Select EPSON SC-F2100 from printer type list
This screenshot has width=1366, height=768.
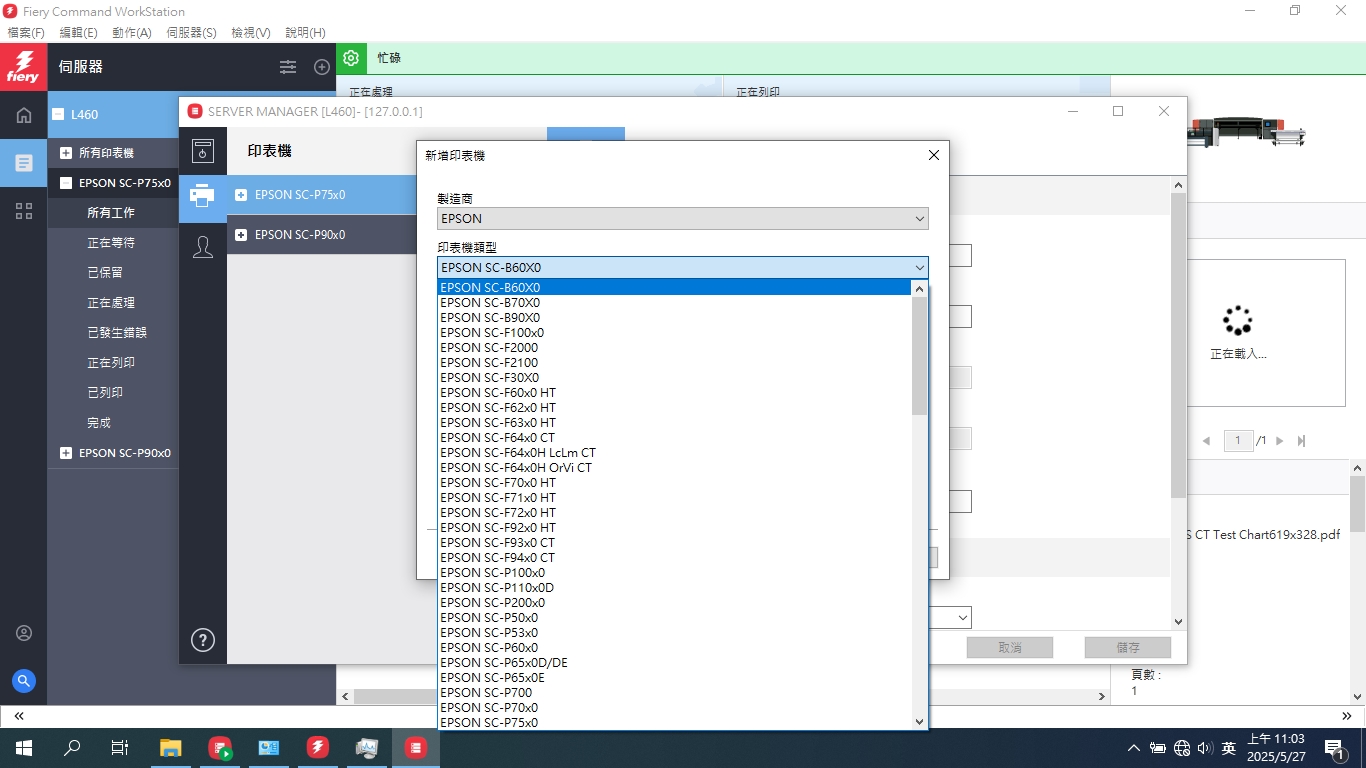click(489, 362)
